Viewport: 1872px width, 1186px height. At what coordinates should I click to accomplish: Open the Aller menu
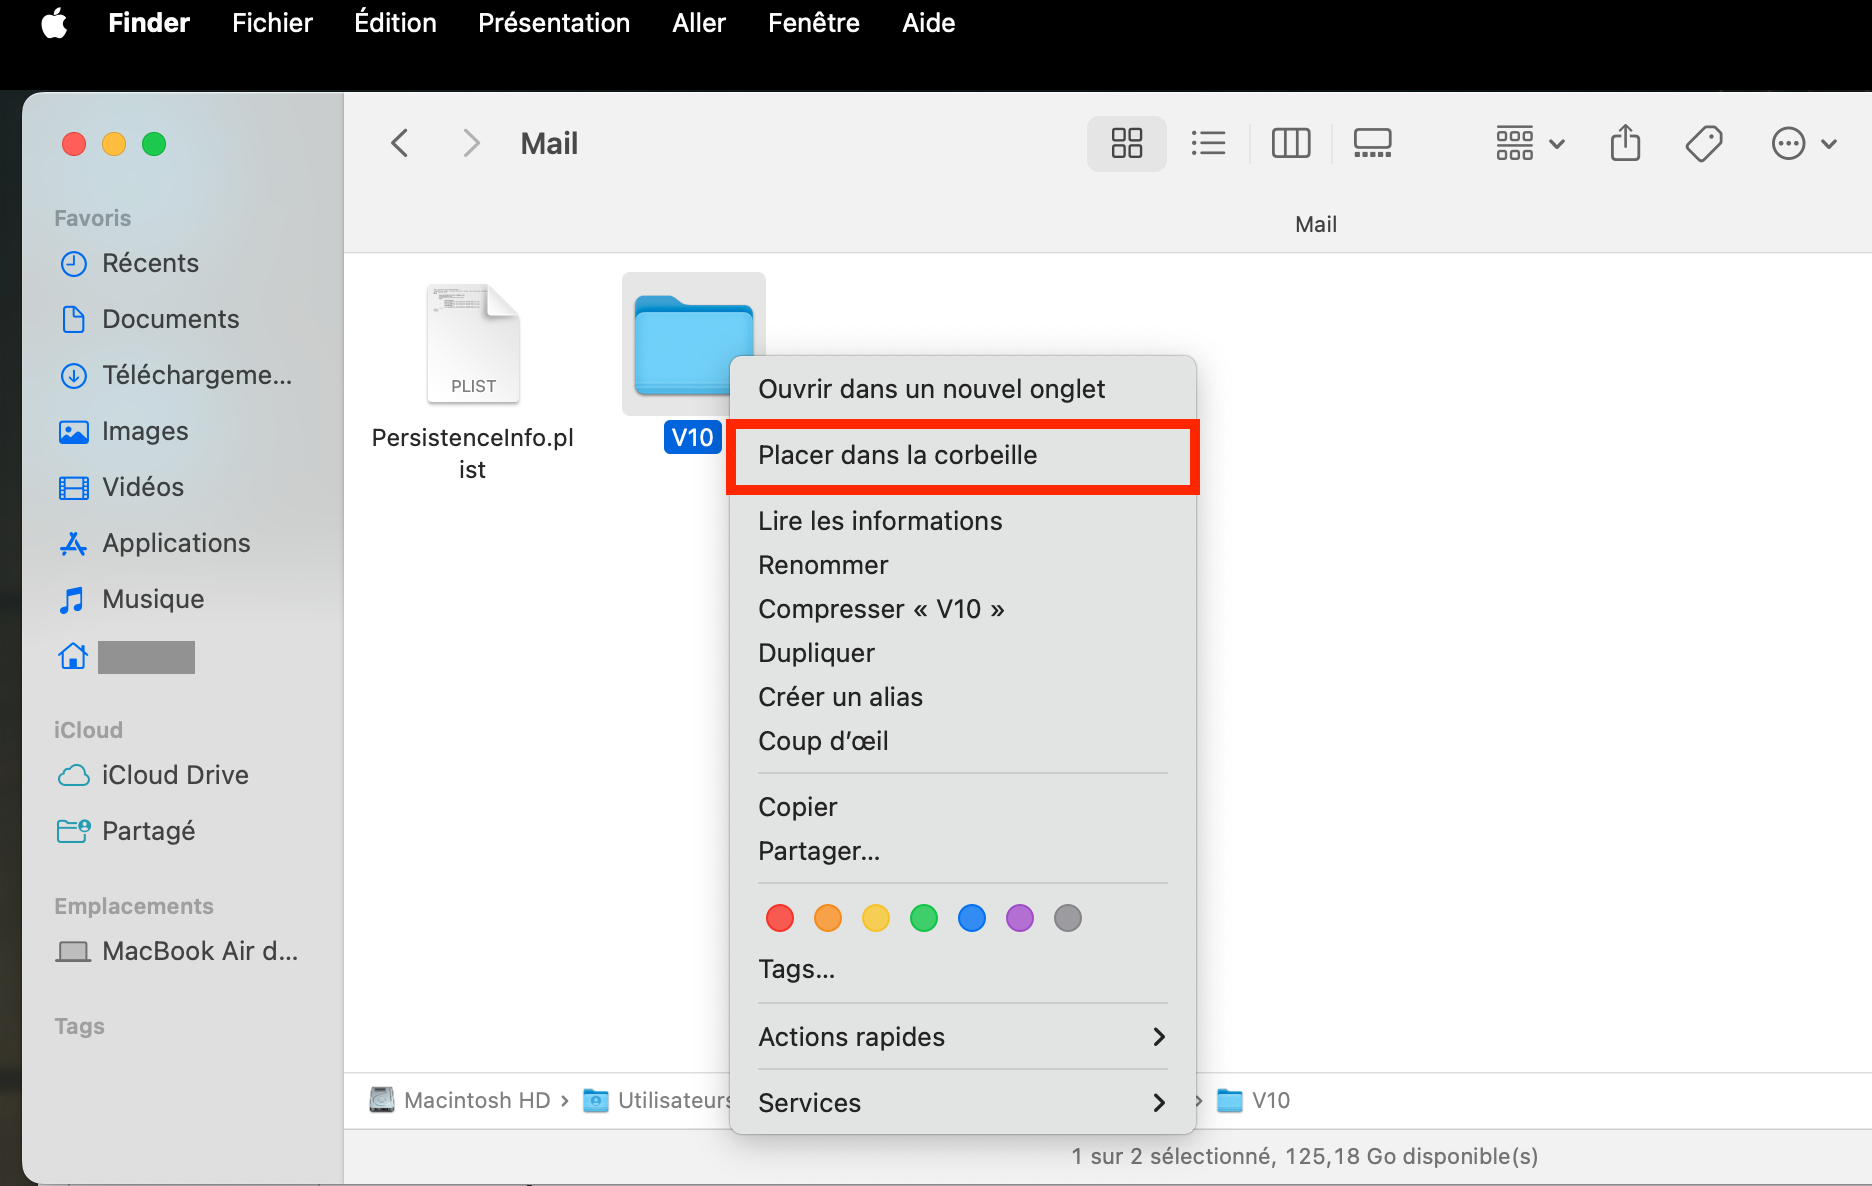point(699,23)
